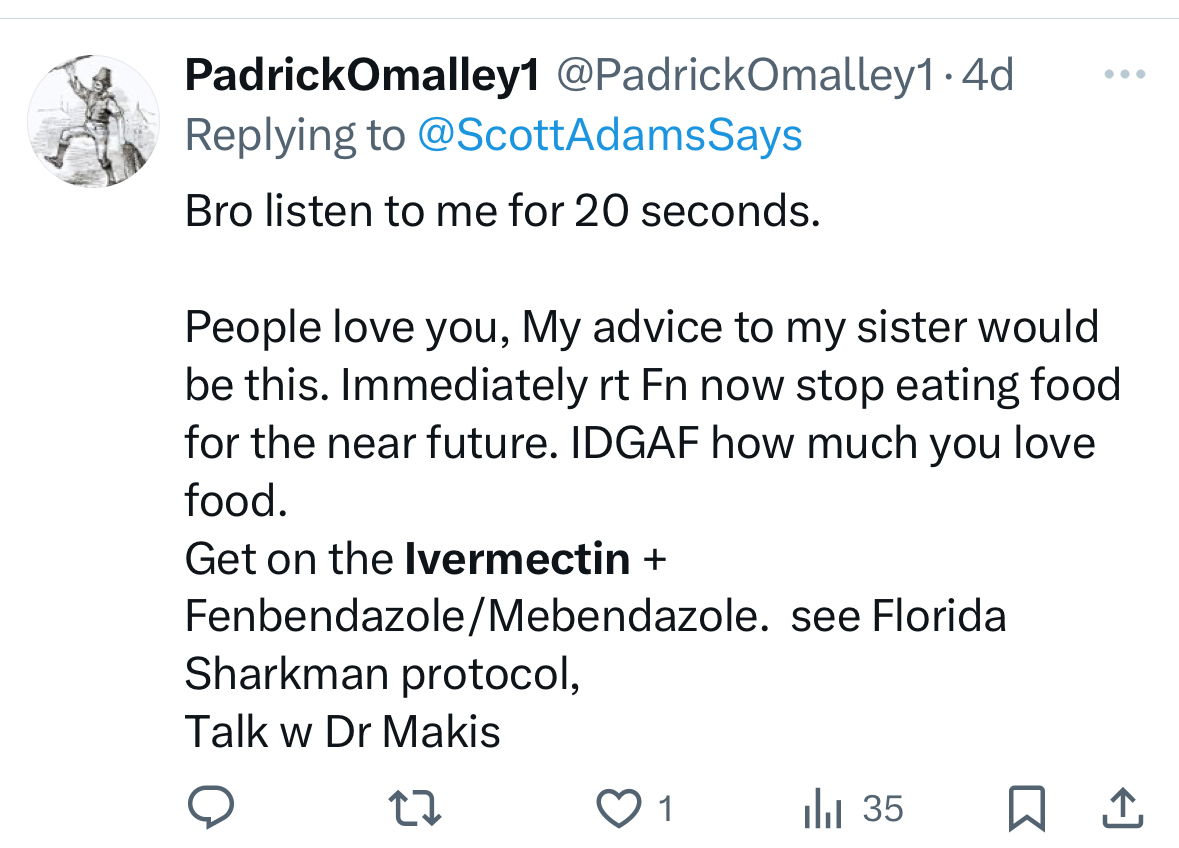Share the tweet via the upload arrow icon
The width and height of the screenshot is (1179, 848).
pyautogui.click(x=1121, y=808)
